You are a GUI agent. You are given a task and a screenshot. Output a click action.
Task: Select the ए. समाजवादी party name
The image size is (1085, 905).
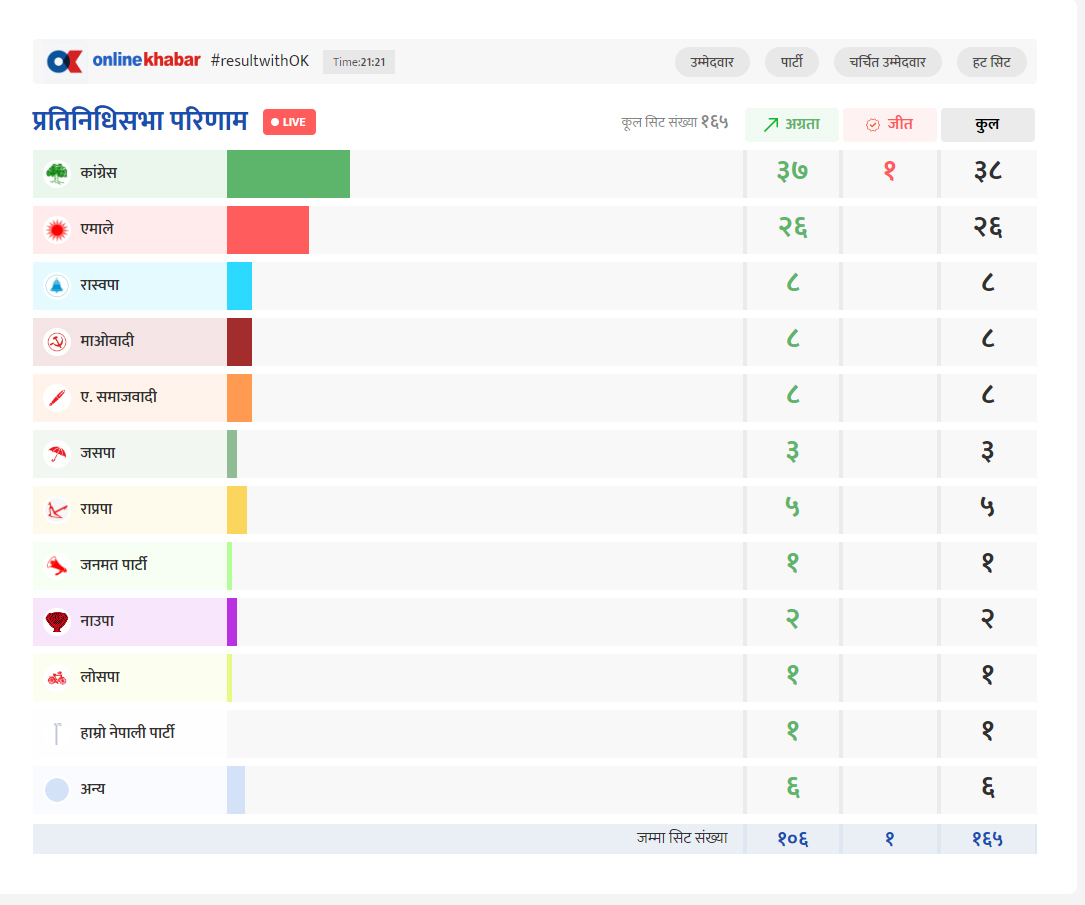(x=118, y=396)
